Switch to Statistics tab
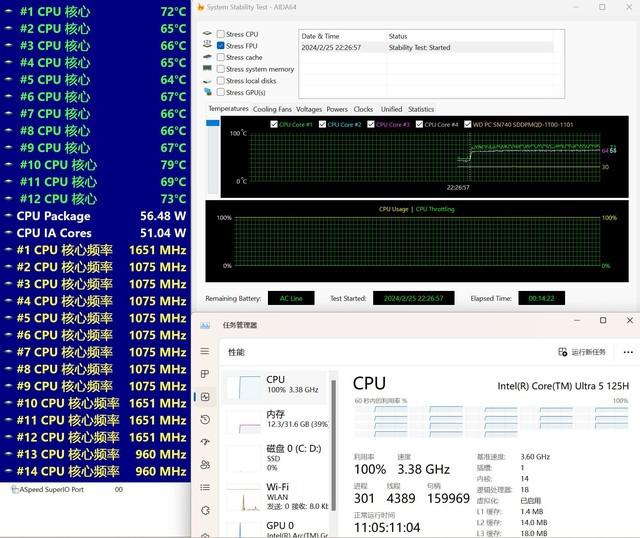The width and height of the screenshot is (640, 538). [421, 109]
